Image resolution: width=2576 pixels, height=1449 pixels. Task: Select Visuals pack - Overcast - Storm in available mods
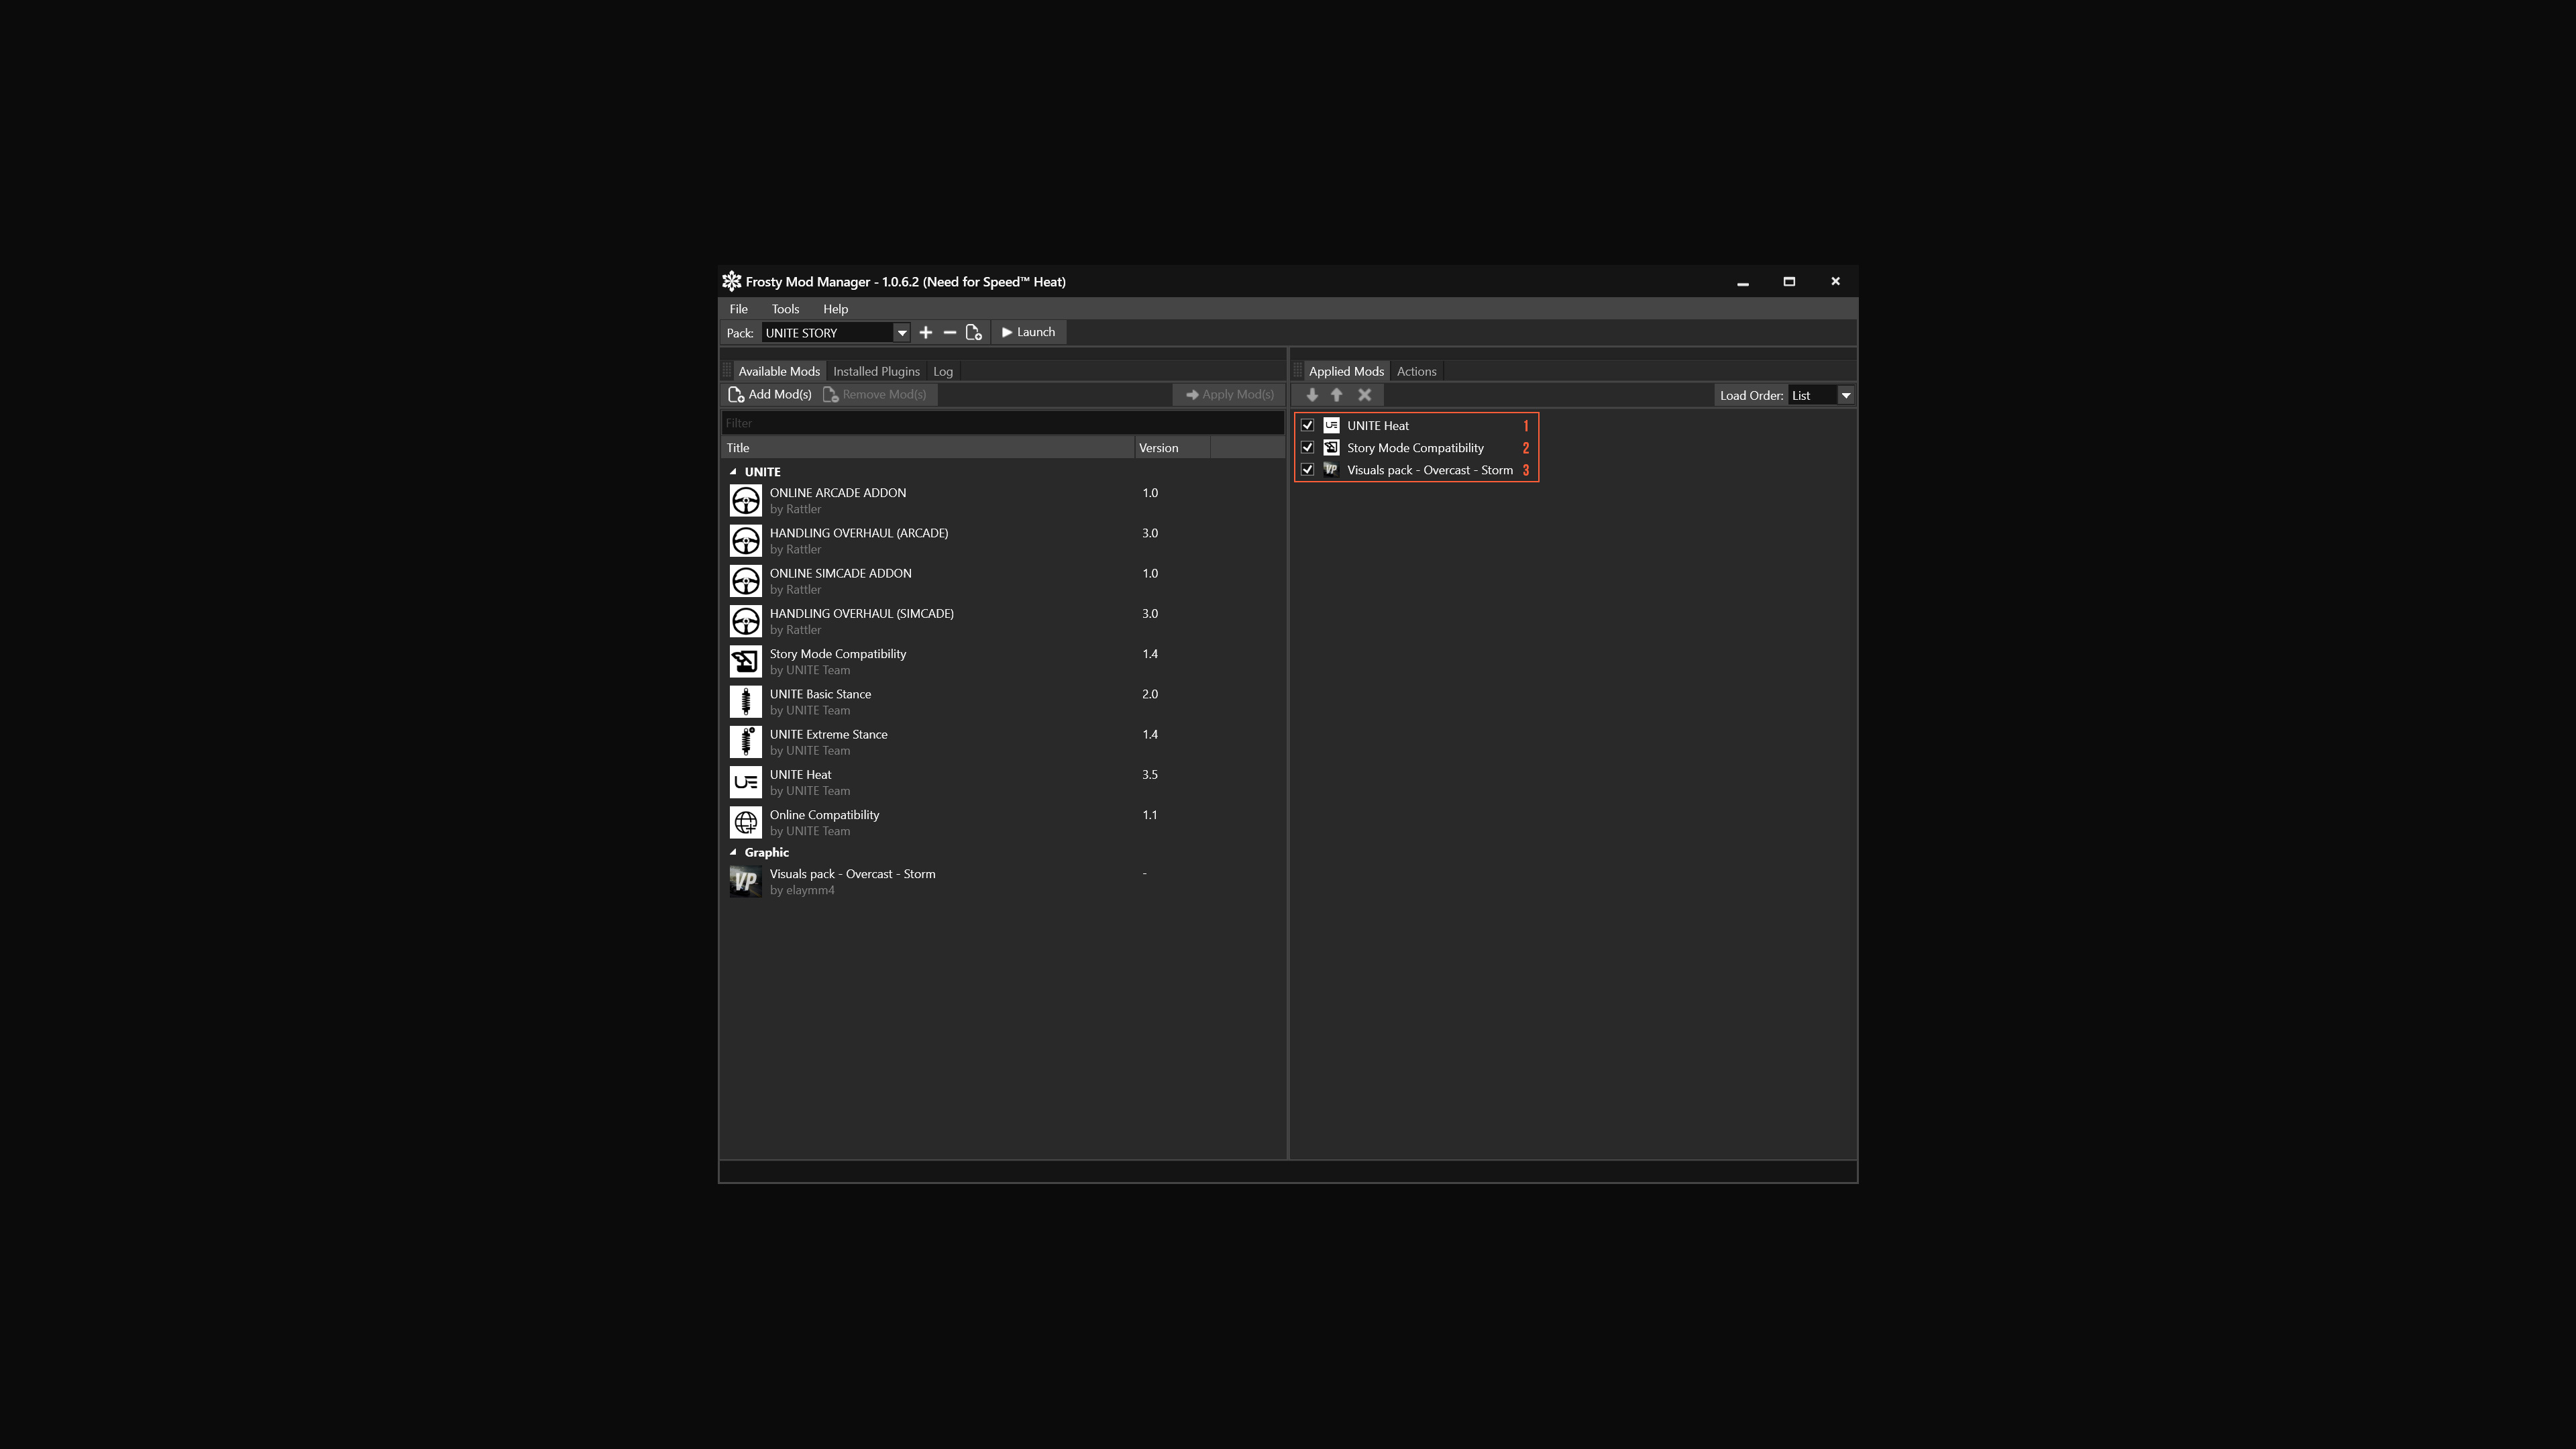click(852, 874)
